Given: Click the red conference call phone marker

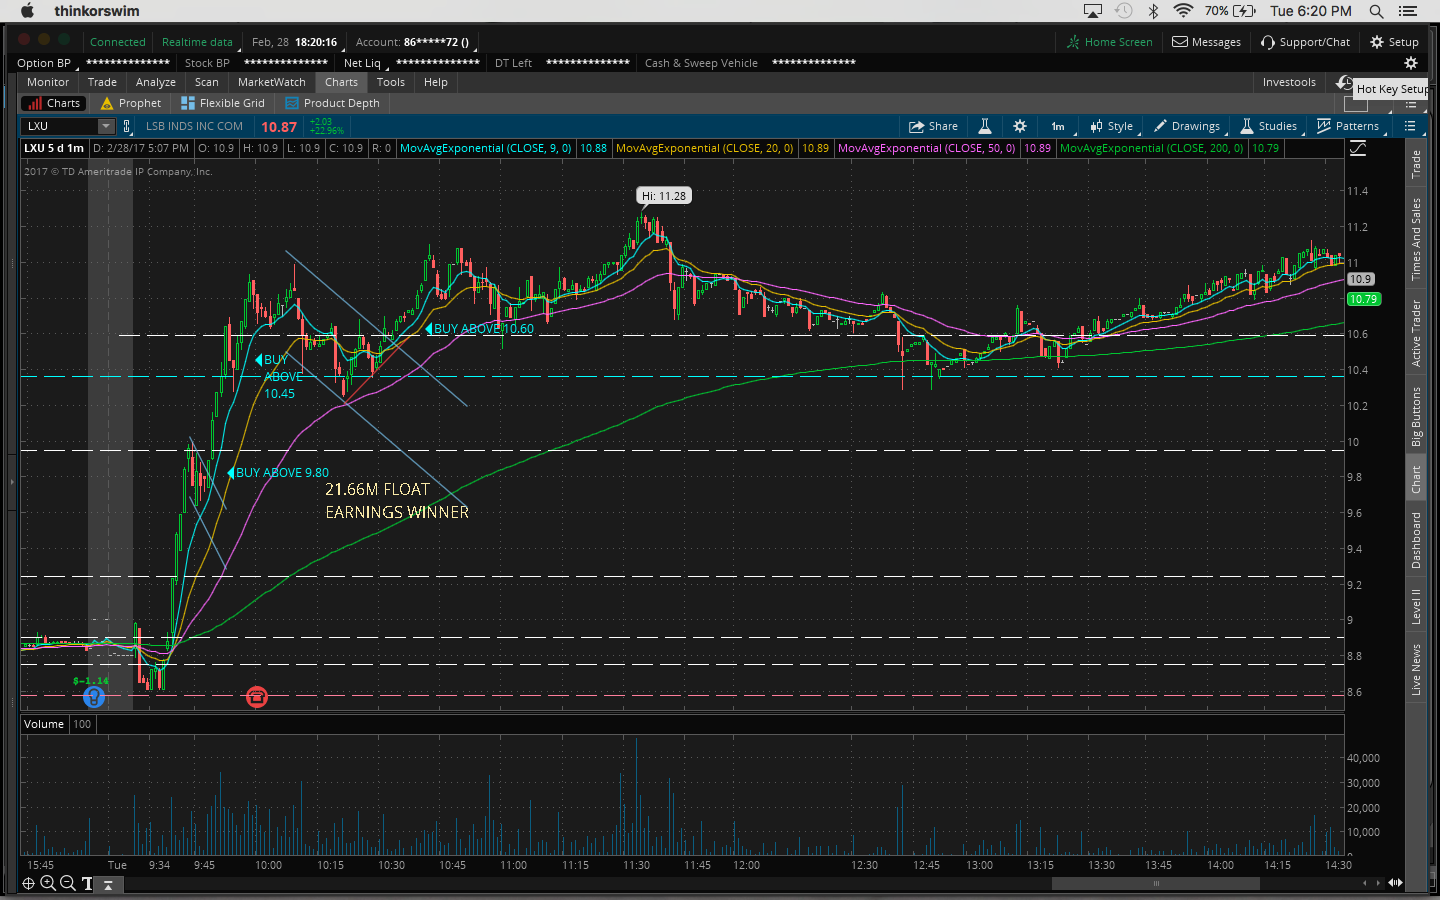Looking at the screenshot, I should tap(257, 697).
